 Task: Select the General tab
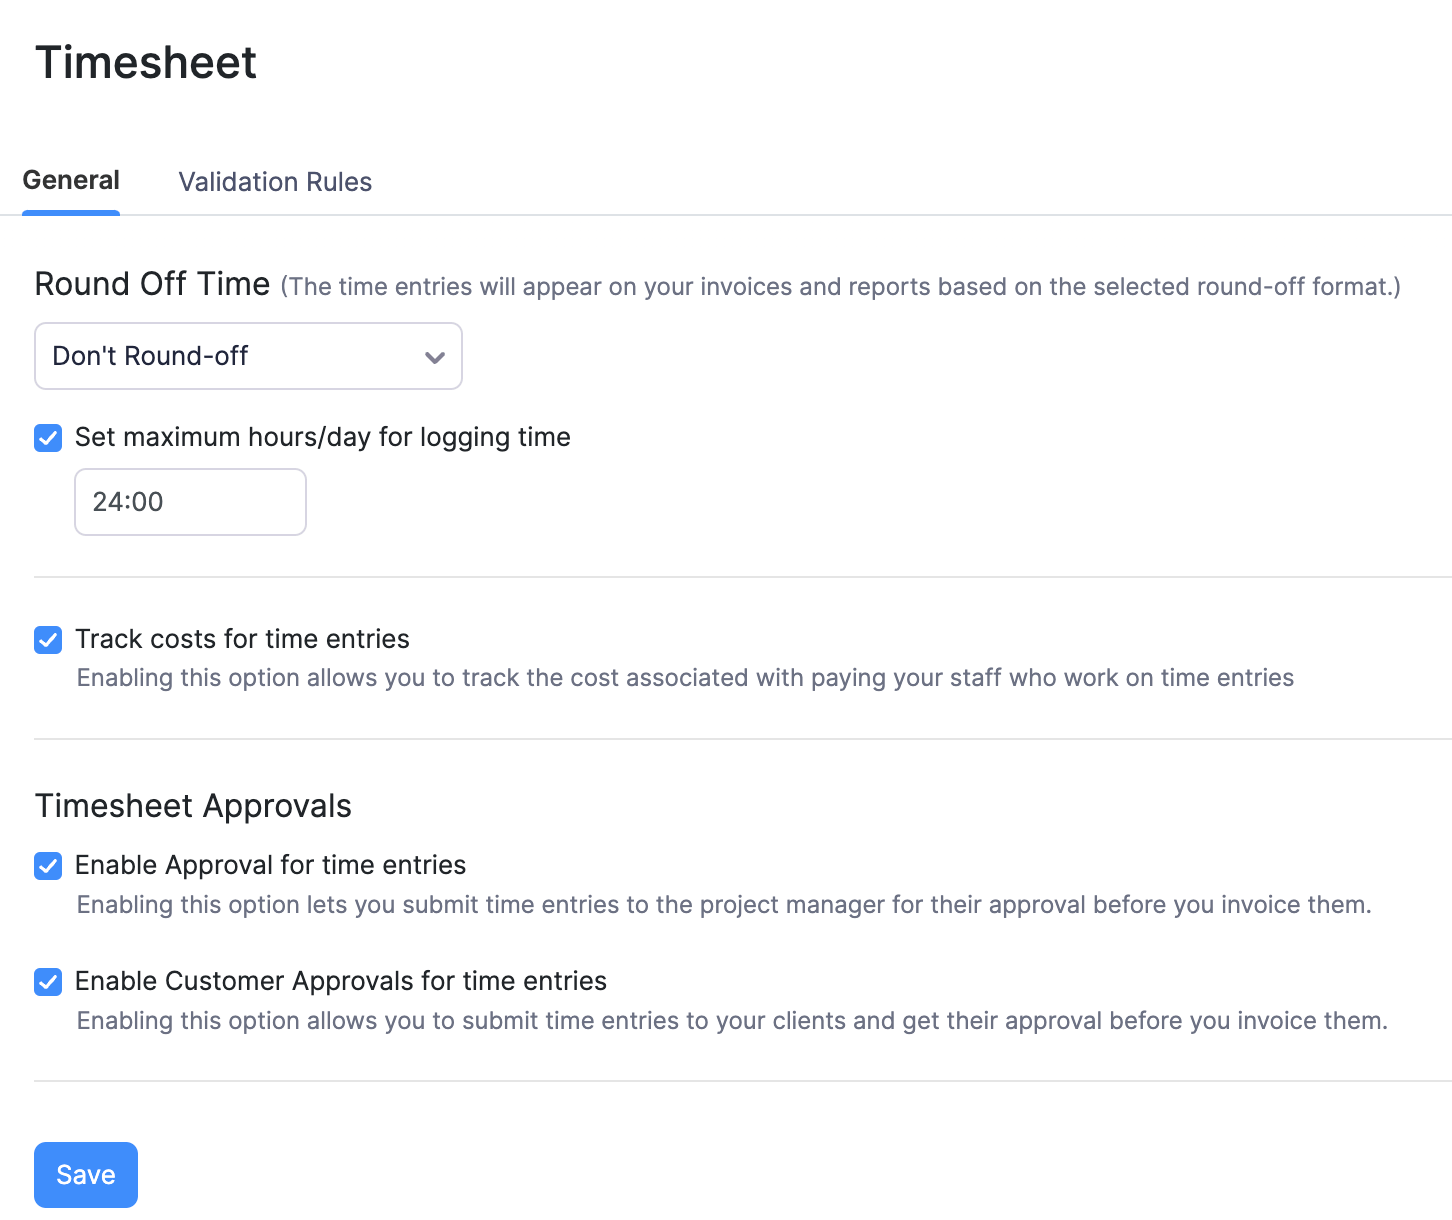coord(70,180)
